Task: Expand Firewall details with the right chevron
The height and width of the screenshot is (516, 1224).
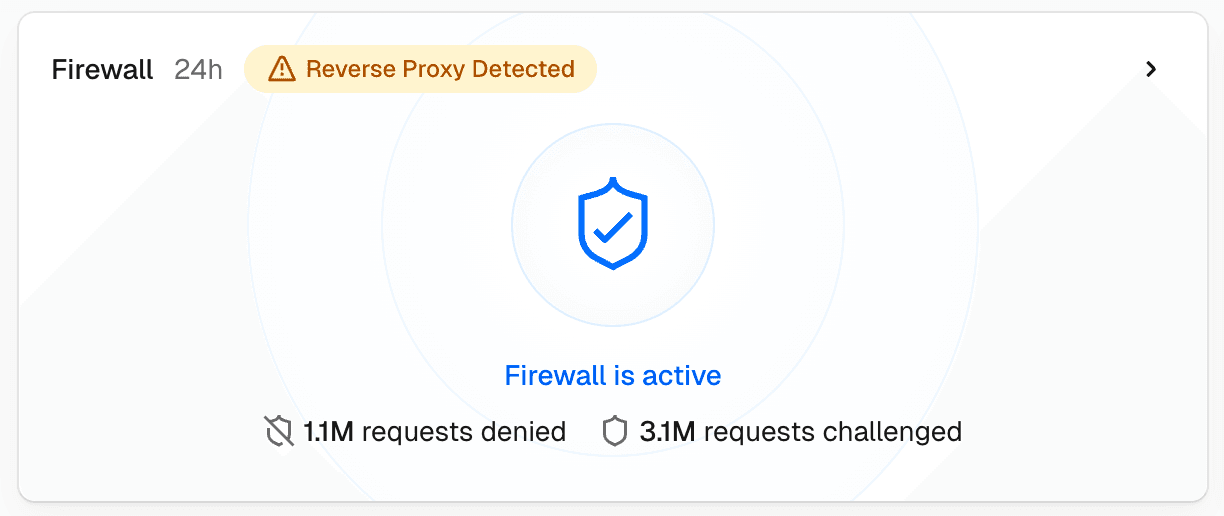Action: tap(1151, 69)
